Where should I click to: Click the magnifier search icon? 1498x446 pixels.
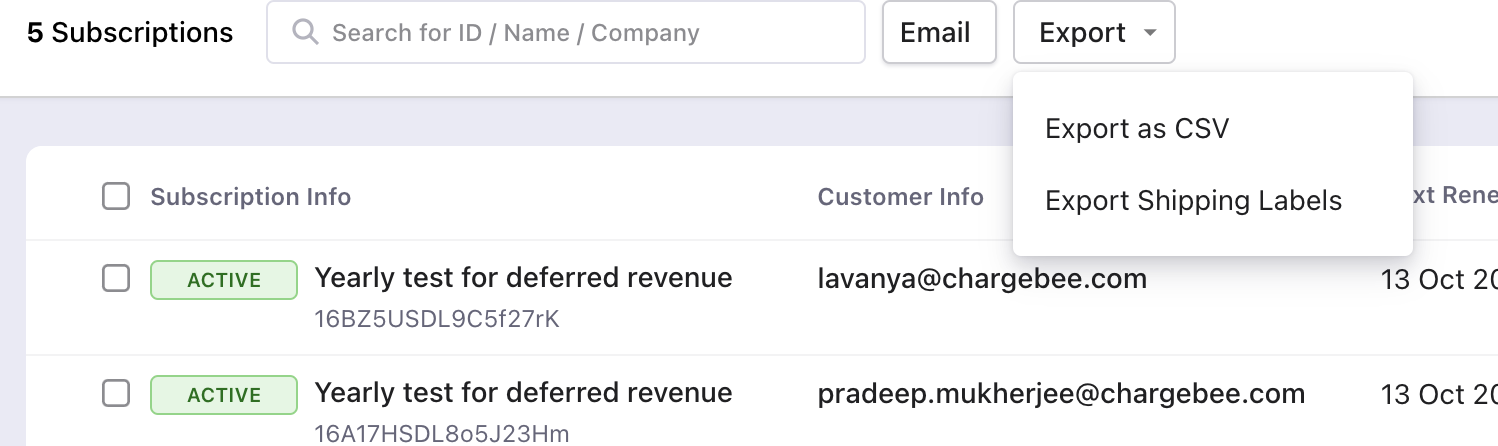coord(305,32)
